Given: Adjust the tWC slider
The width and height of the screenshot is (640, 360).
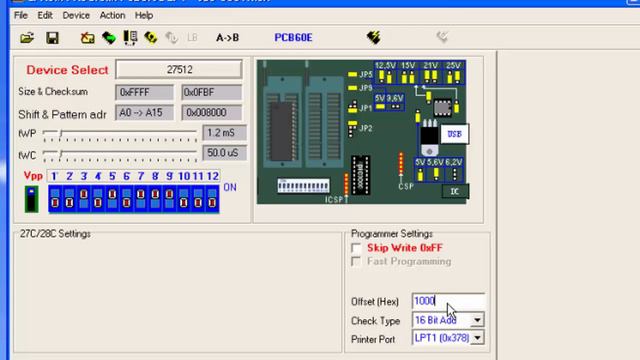Looking at the screenshot, I should 120,155.
